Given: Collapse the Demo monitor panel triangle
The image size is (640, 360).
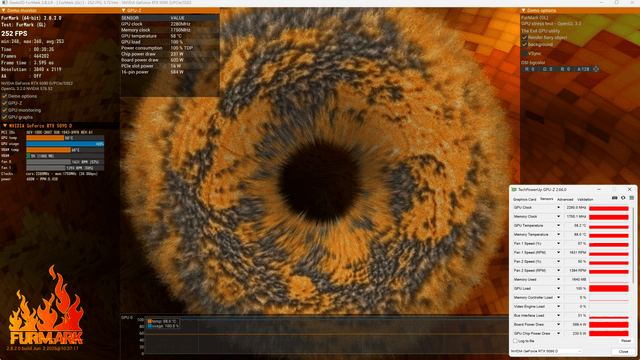Looking at the screenshot, I should [4, 10].
